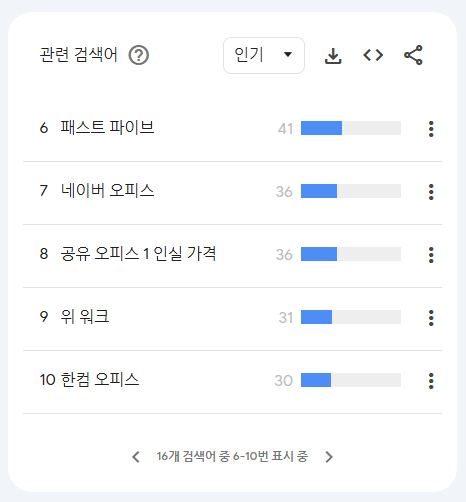466x502 pixels.
Task: Click the 네이버 오피스 query link
Action: click(107, 191)
